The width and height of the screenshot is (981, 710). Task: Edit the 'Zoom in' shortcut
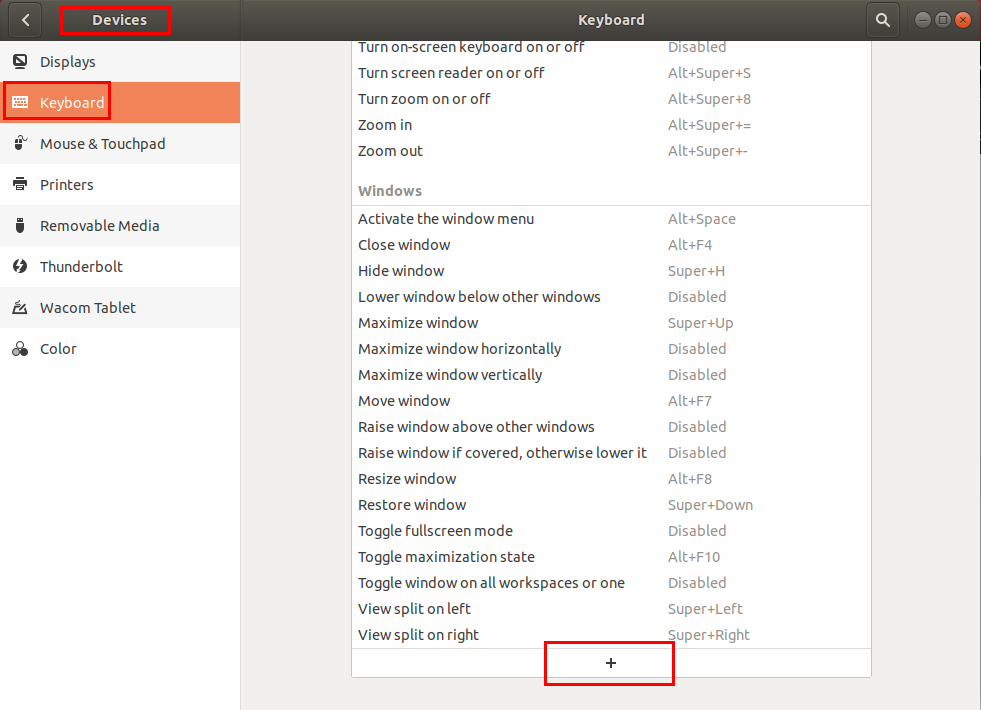tap(611, 125)
